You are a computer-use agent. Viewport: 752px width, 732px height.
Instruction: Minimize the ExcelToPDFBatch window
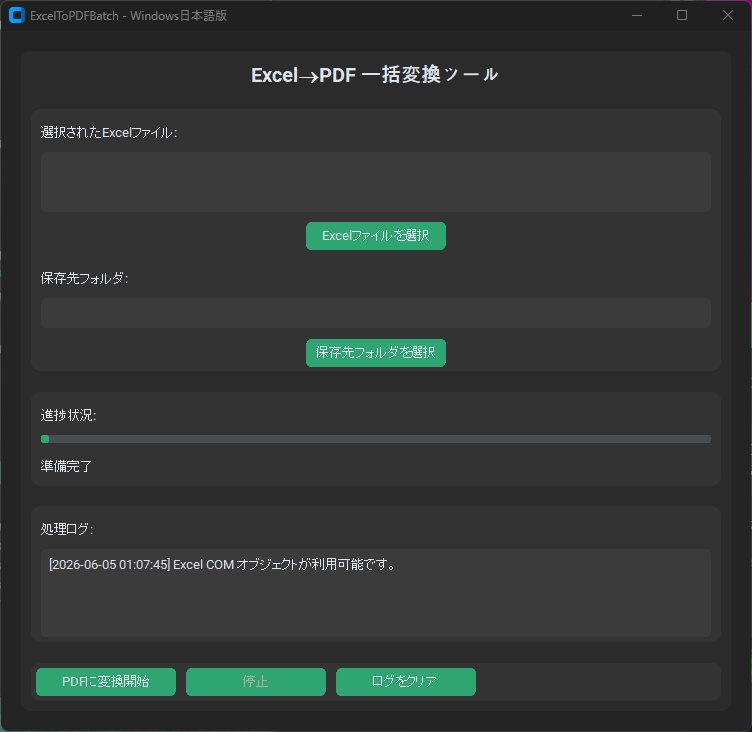[x=637, y=15]
